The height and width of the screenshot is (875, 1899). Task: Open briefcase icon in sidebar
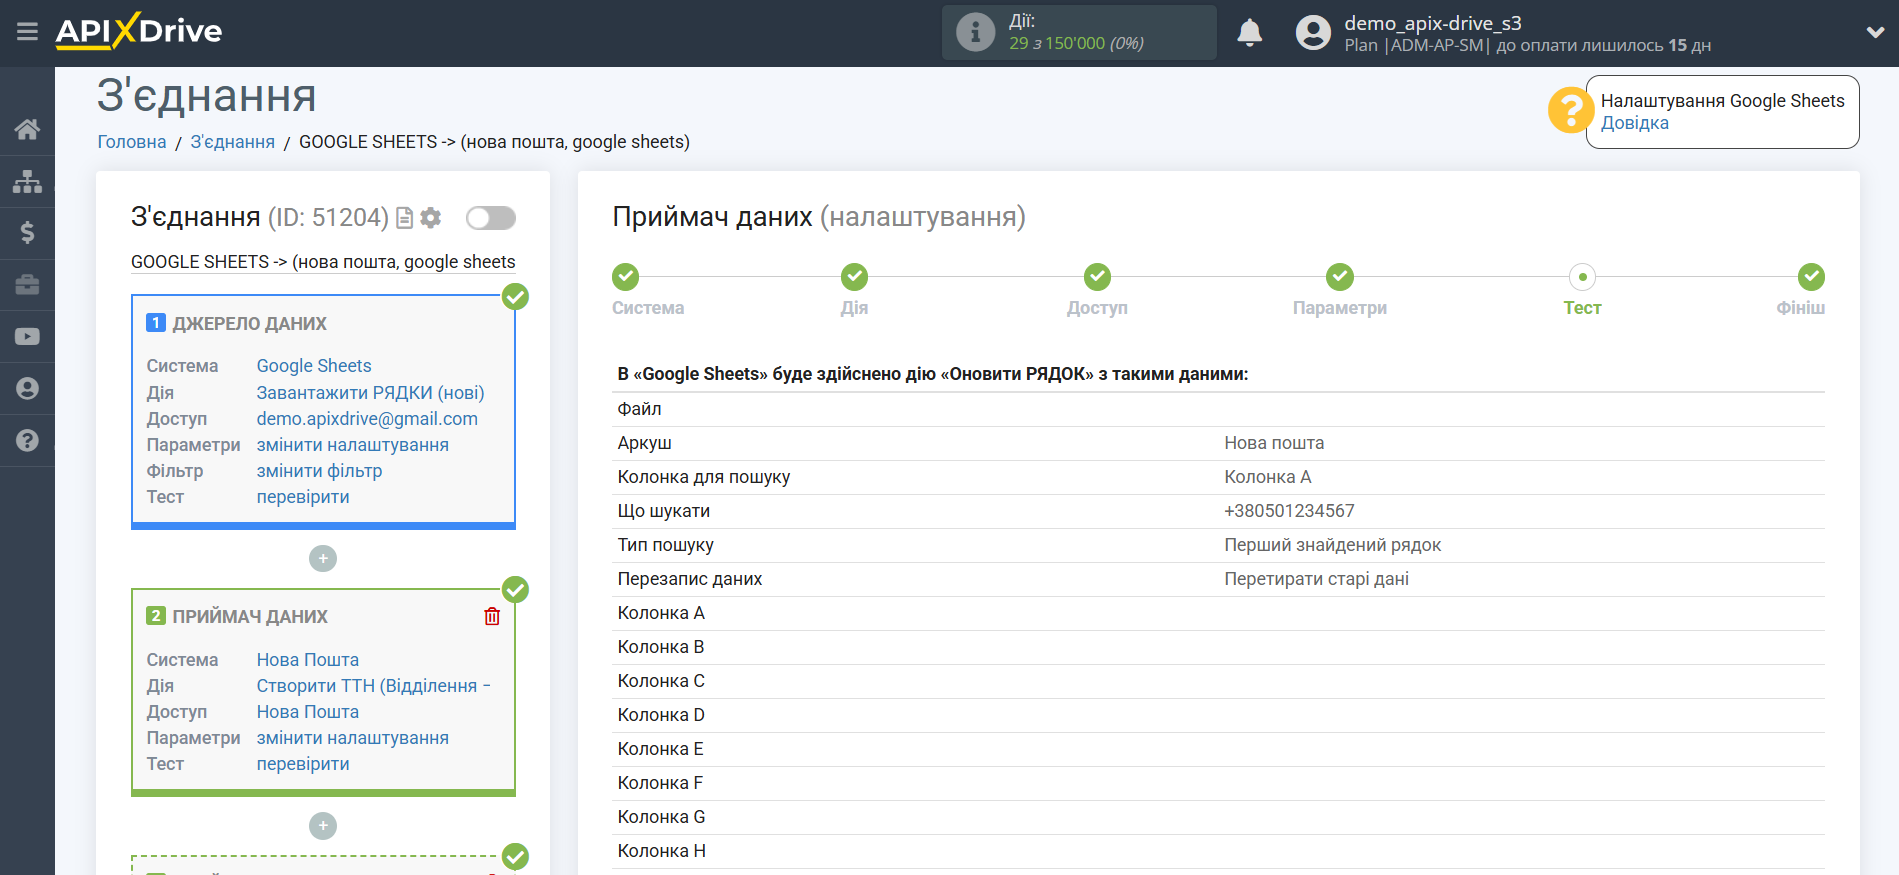[x=27, y=285]
